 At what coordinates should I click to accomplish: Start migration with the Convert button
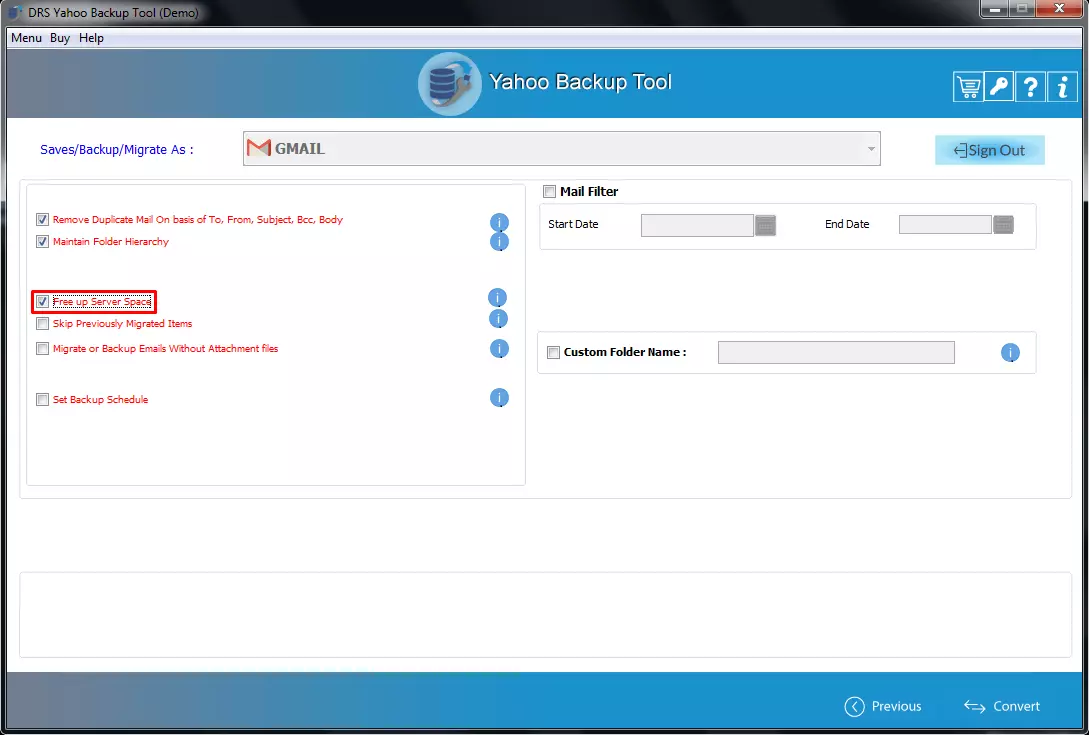(1002, 706)
